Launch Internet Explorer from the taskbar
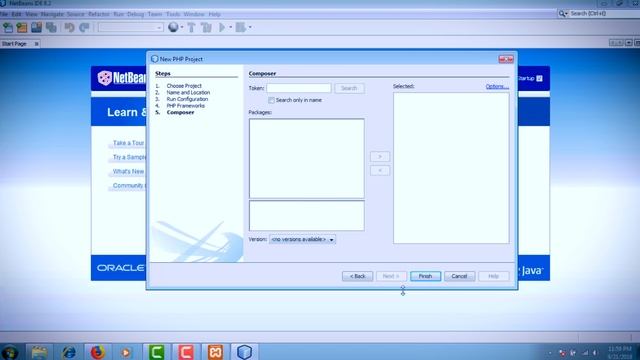 point(69,352)
